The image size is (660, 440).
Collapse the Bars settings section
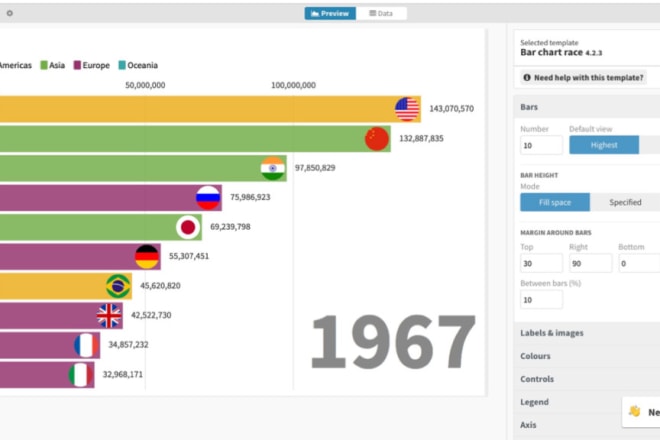tap(586, 107)
